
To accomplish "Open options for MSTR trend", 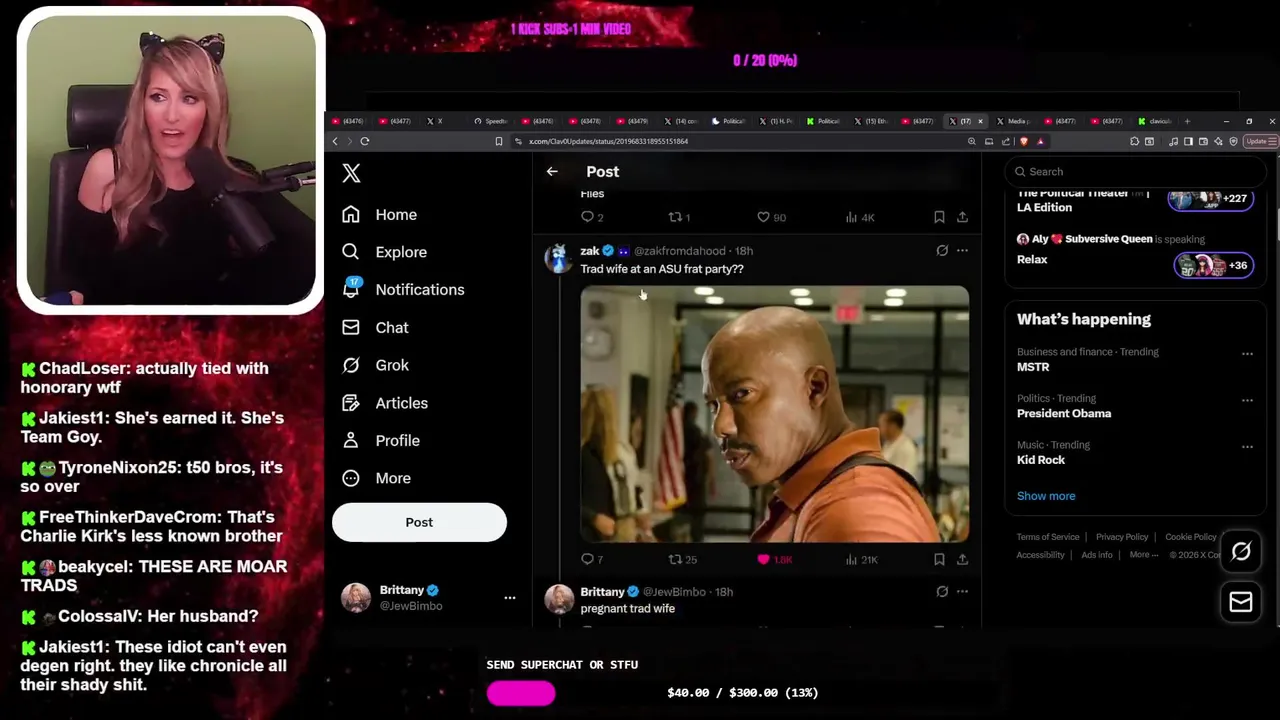I will [1247, 354].
